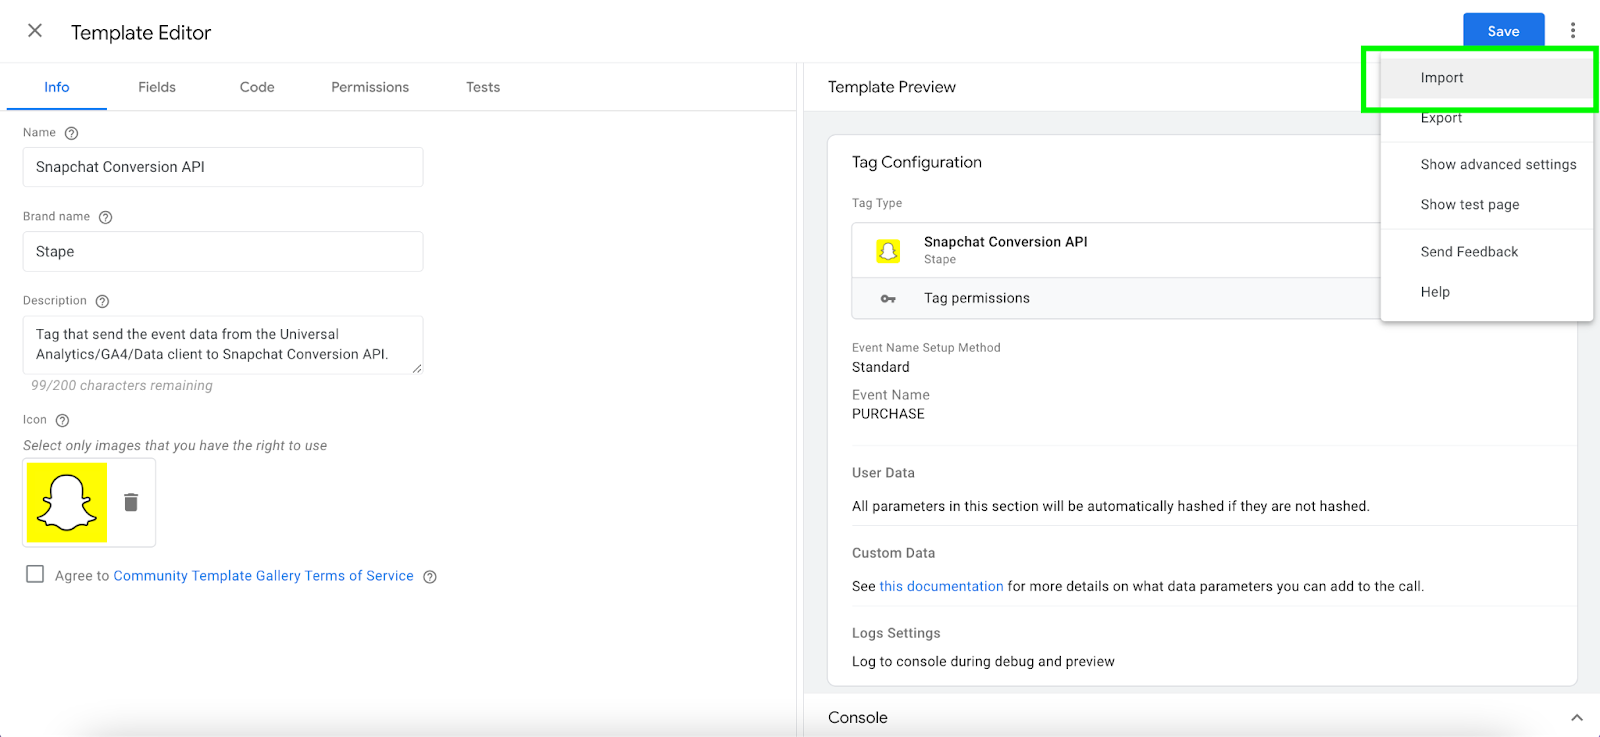Screen dimensions: 1600x737
Task: Click the Template Editor title text
Action: (x=141, y=33)
